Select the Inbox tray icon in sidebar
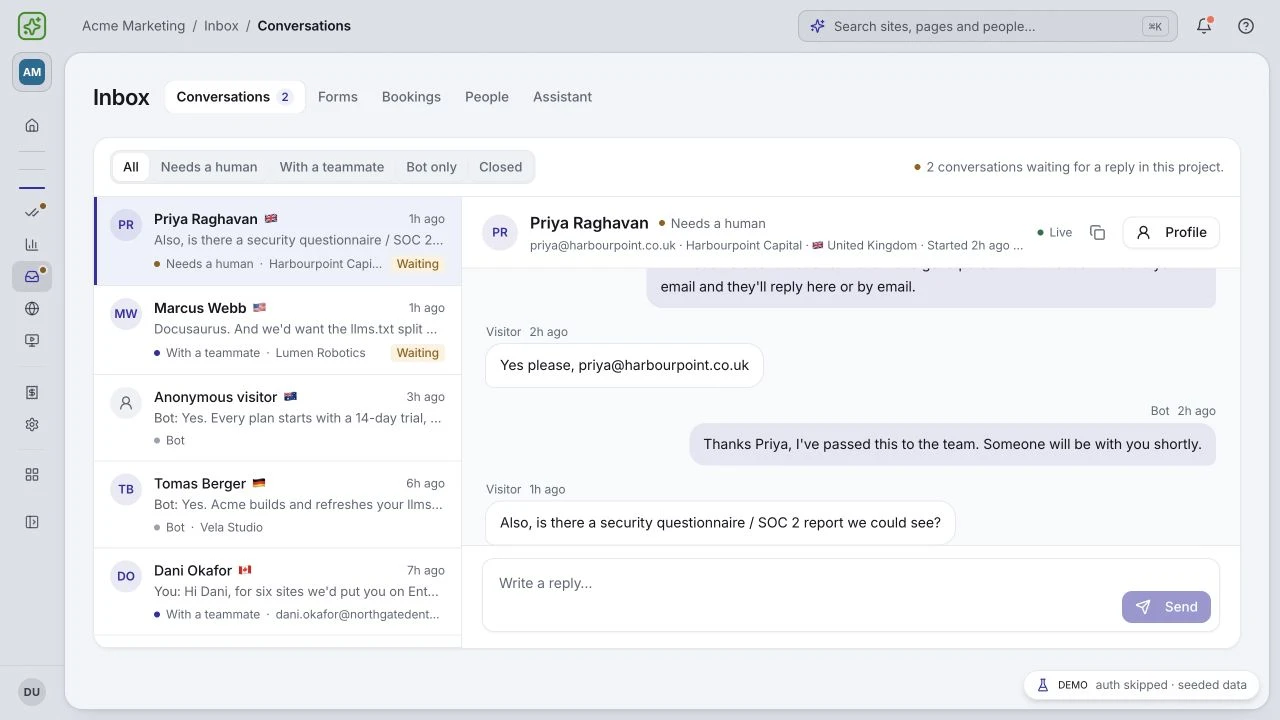Image resolution: width=1280 pixels, height=720 pixels. [32, 277]
